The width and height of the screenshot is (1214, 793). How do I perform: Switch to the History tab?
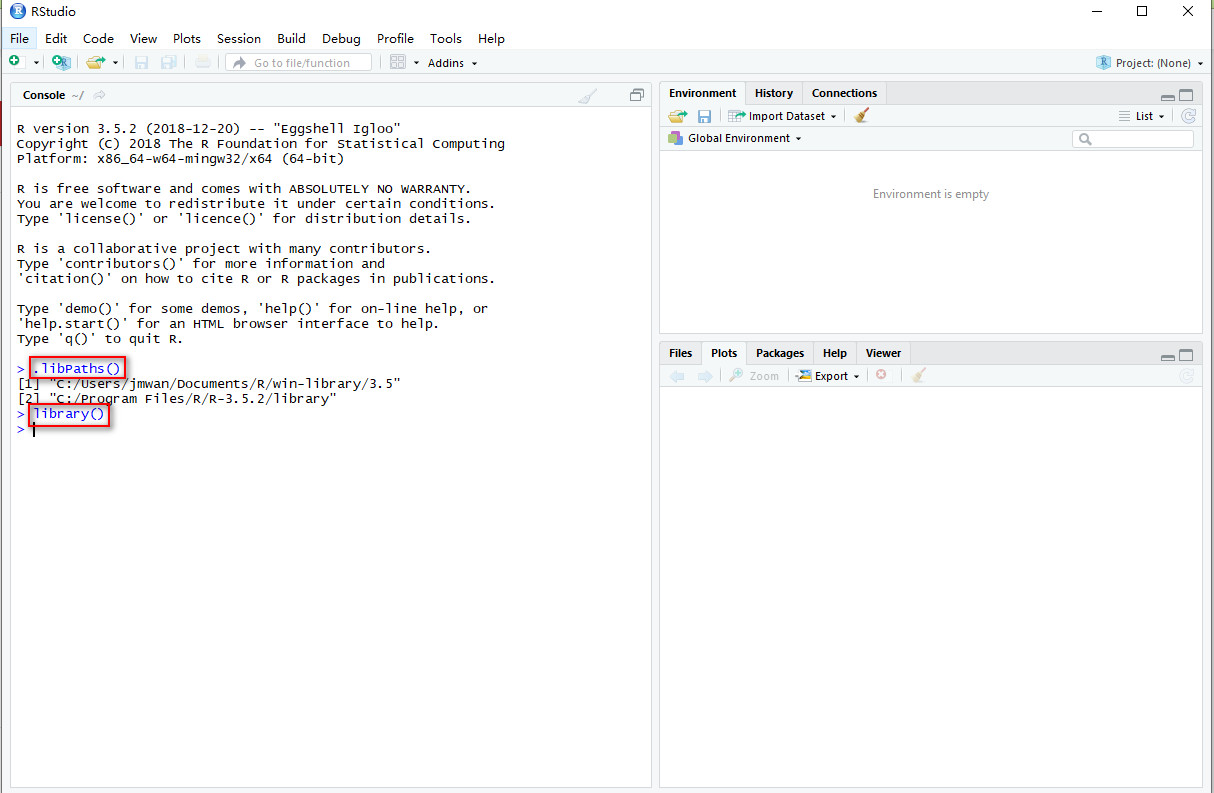(774, 93)
